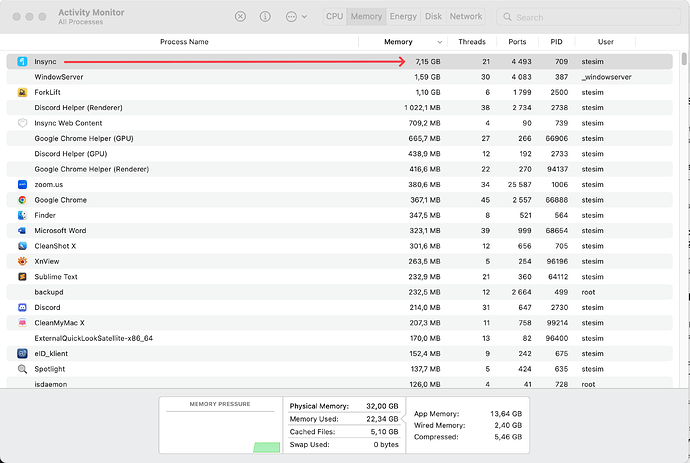Sort by the Process Name column header
The height and width of the screenshot is (463, 690).
coord(184,42)
